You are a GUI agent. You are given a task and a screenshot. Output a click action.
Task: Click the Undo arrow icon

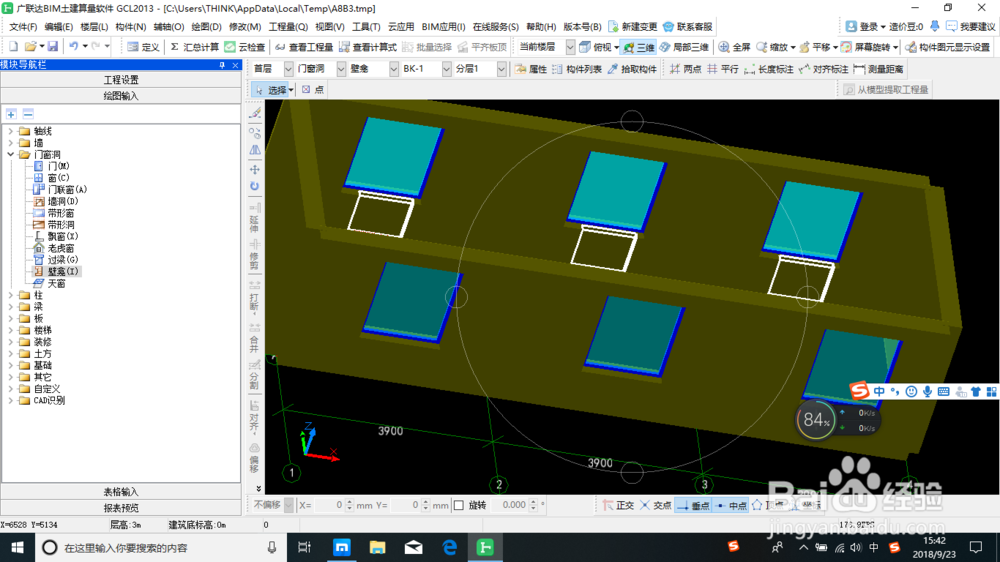(73, 47)
